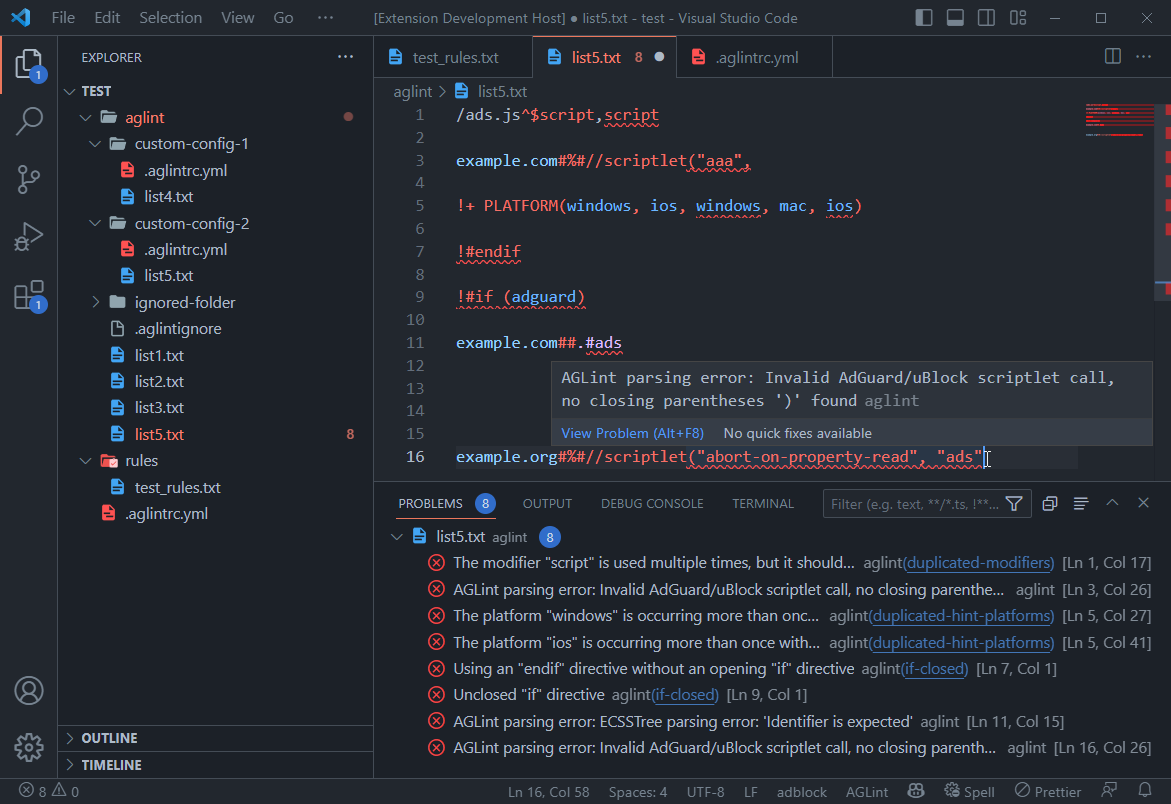This screenshot has width=1171, height=804.
Task: Click the Prettier status bar item
Action: tap(1046, 790)
